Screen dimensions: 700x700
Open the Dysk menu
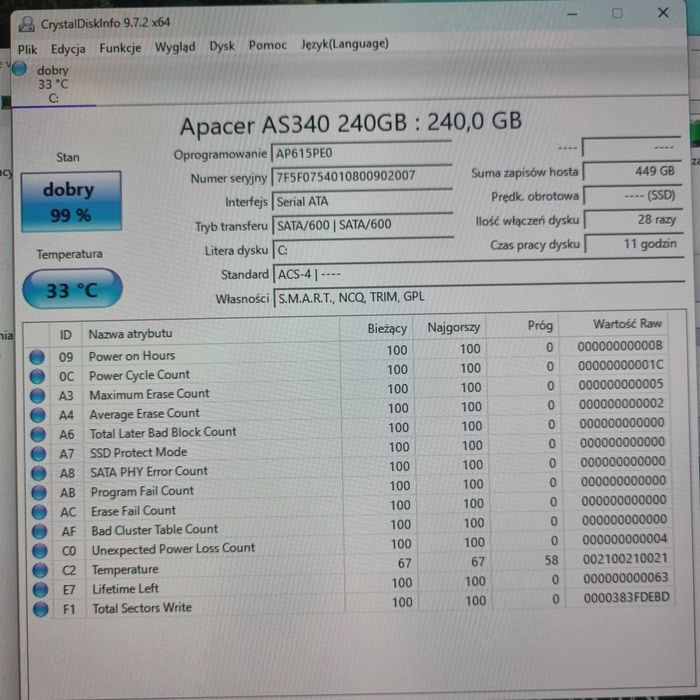click(222, 46)
